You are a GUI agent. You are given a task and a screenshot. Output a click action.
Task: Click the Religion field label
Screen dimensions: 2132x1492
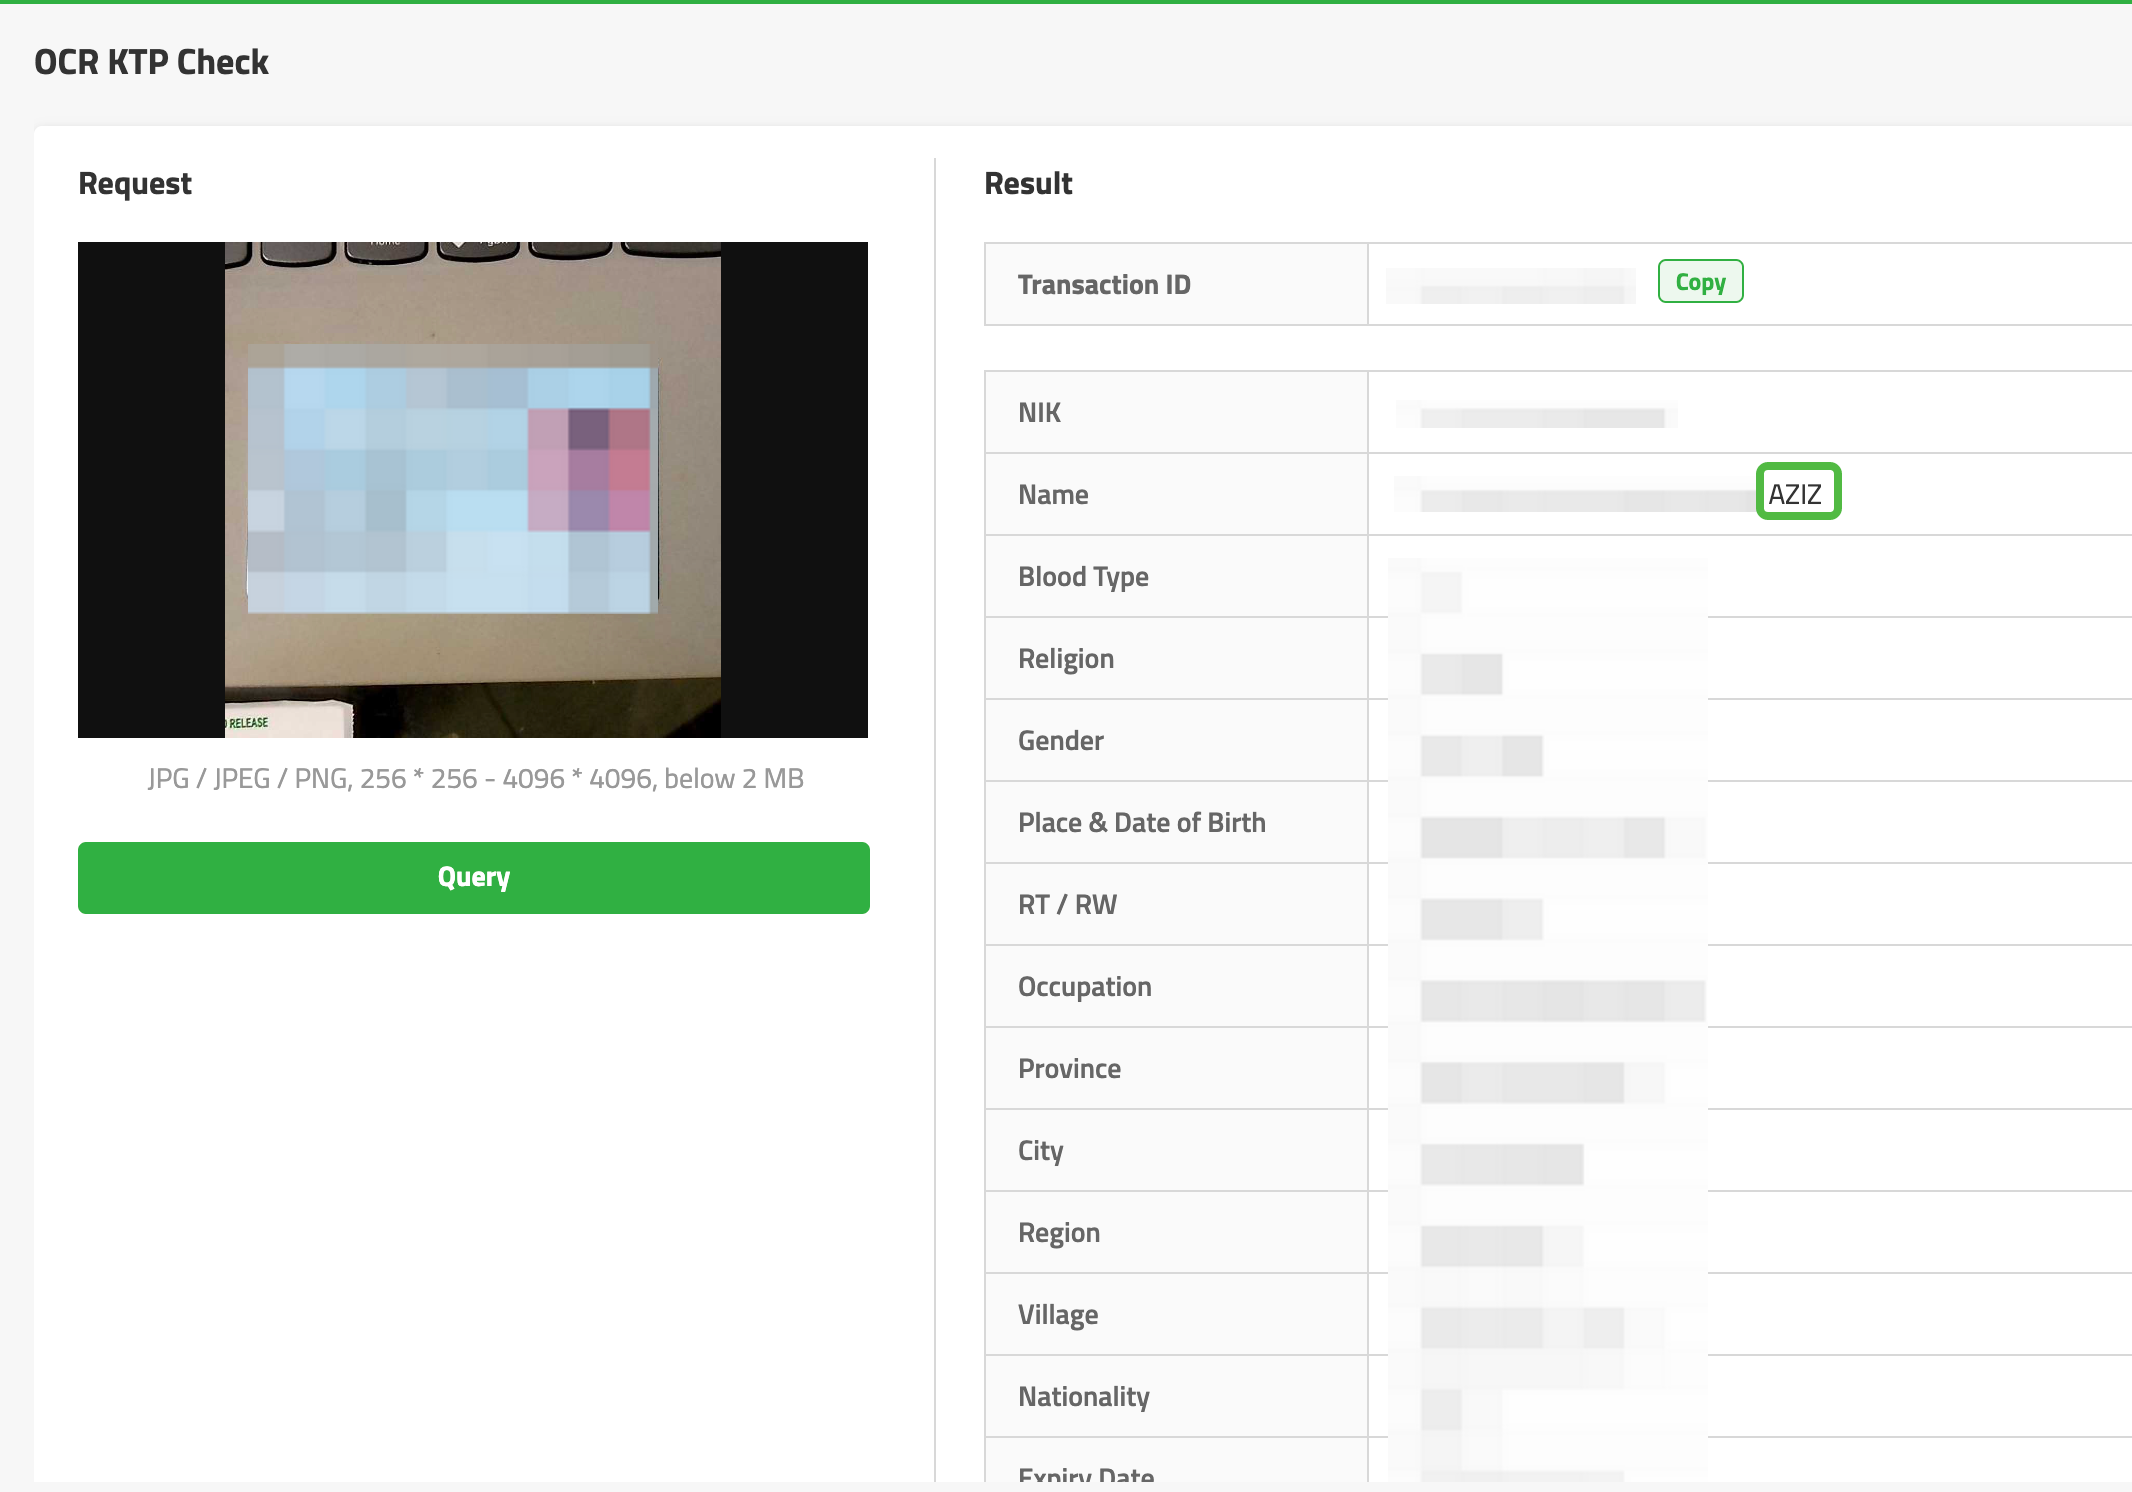pyautogui.click(x=1066, y=659)
